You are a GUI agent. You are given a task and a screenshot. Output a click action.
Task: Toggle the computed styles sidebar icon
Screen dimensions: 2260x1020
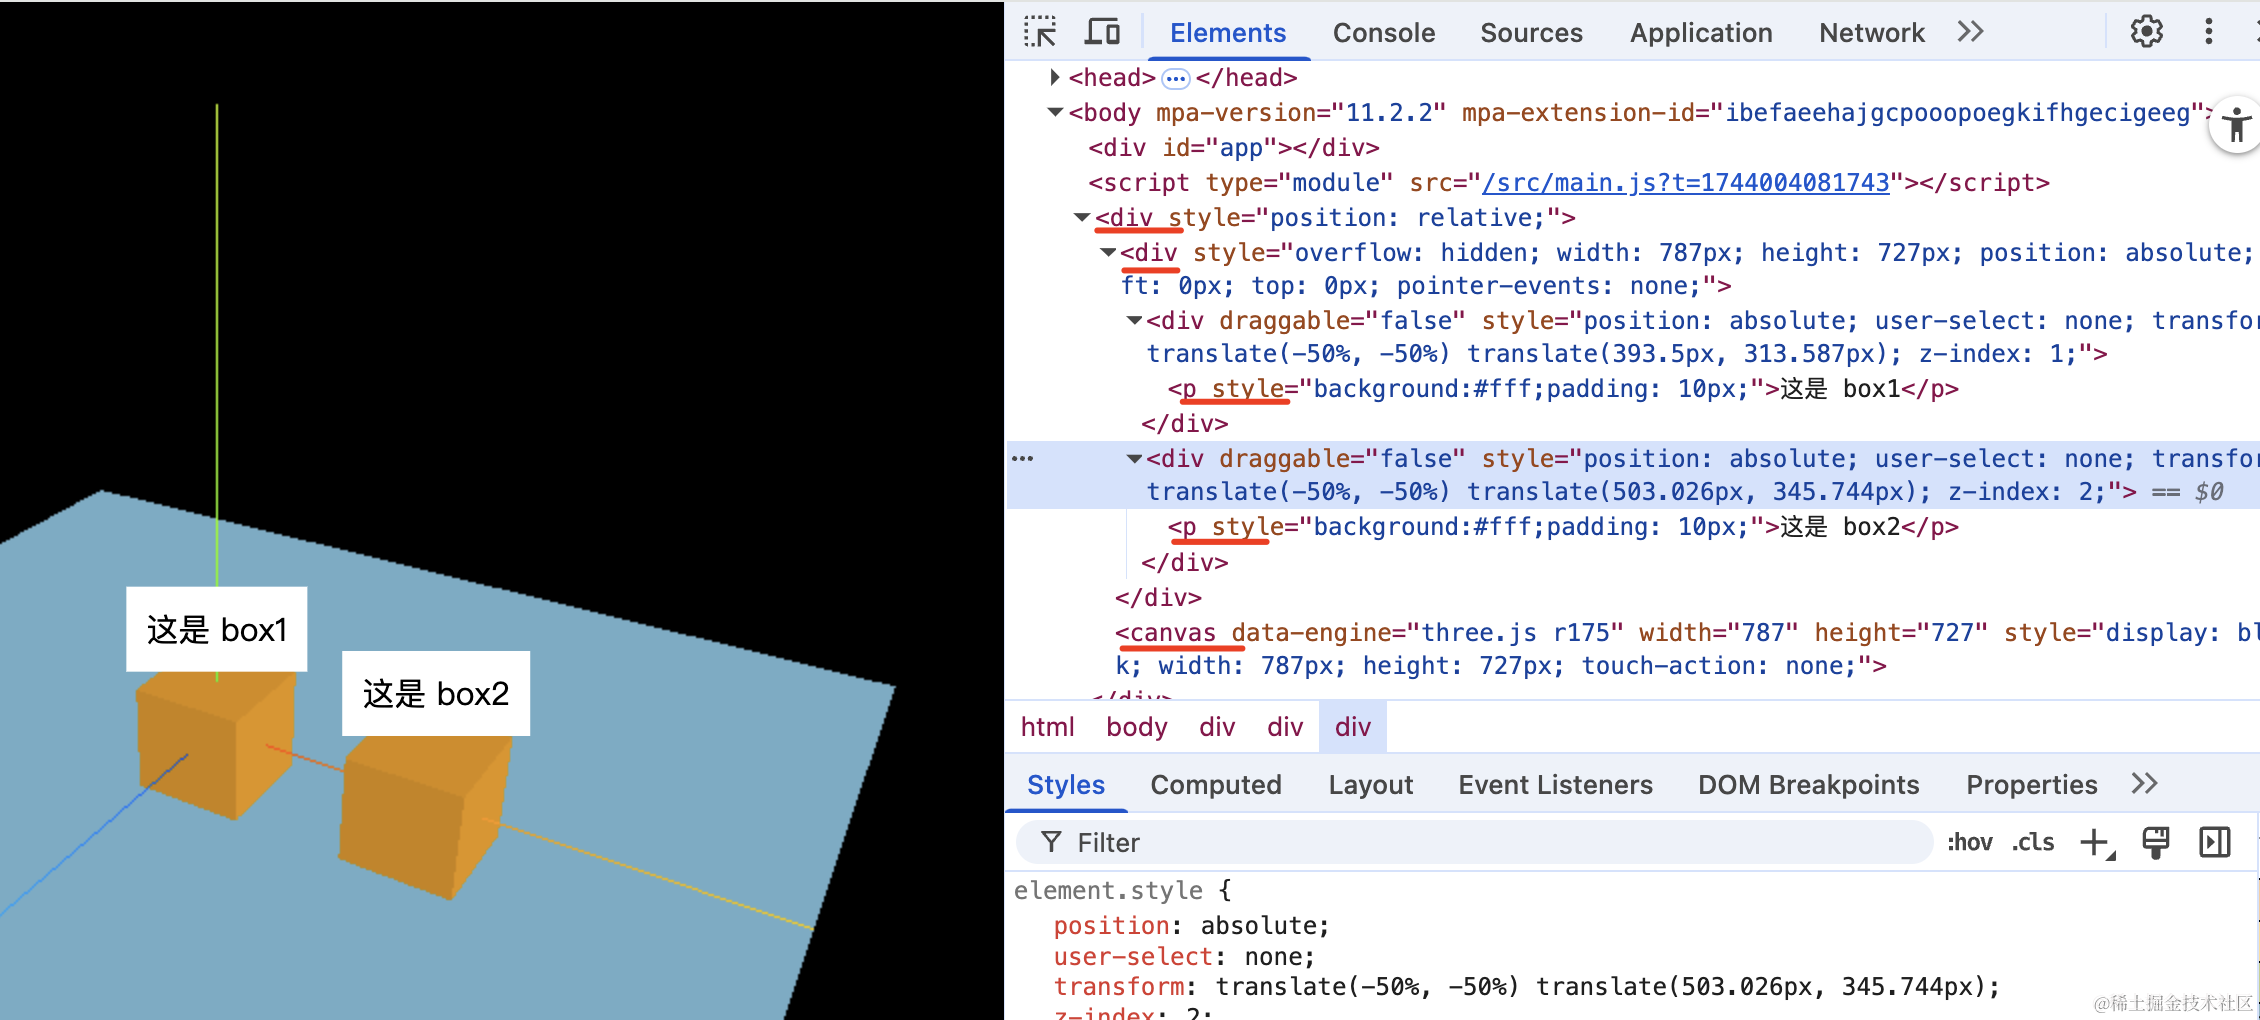pos(2215,843)
